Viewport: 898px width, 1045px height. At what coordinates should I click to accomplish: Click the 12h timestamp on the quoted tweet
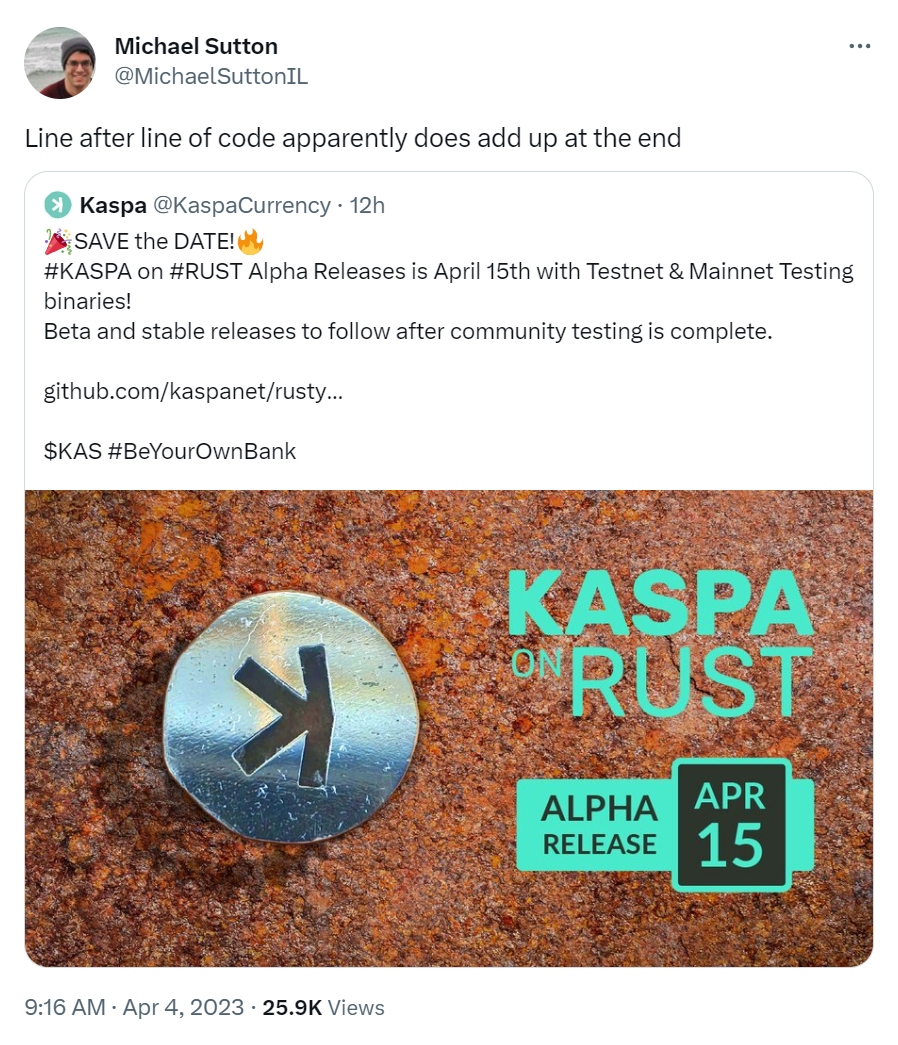pyautogui.click(x=371, y=205)
